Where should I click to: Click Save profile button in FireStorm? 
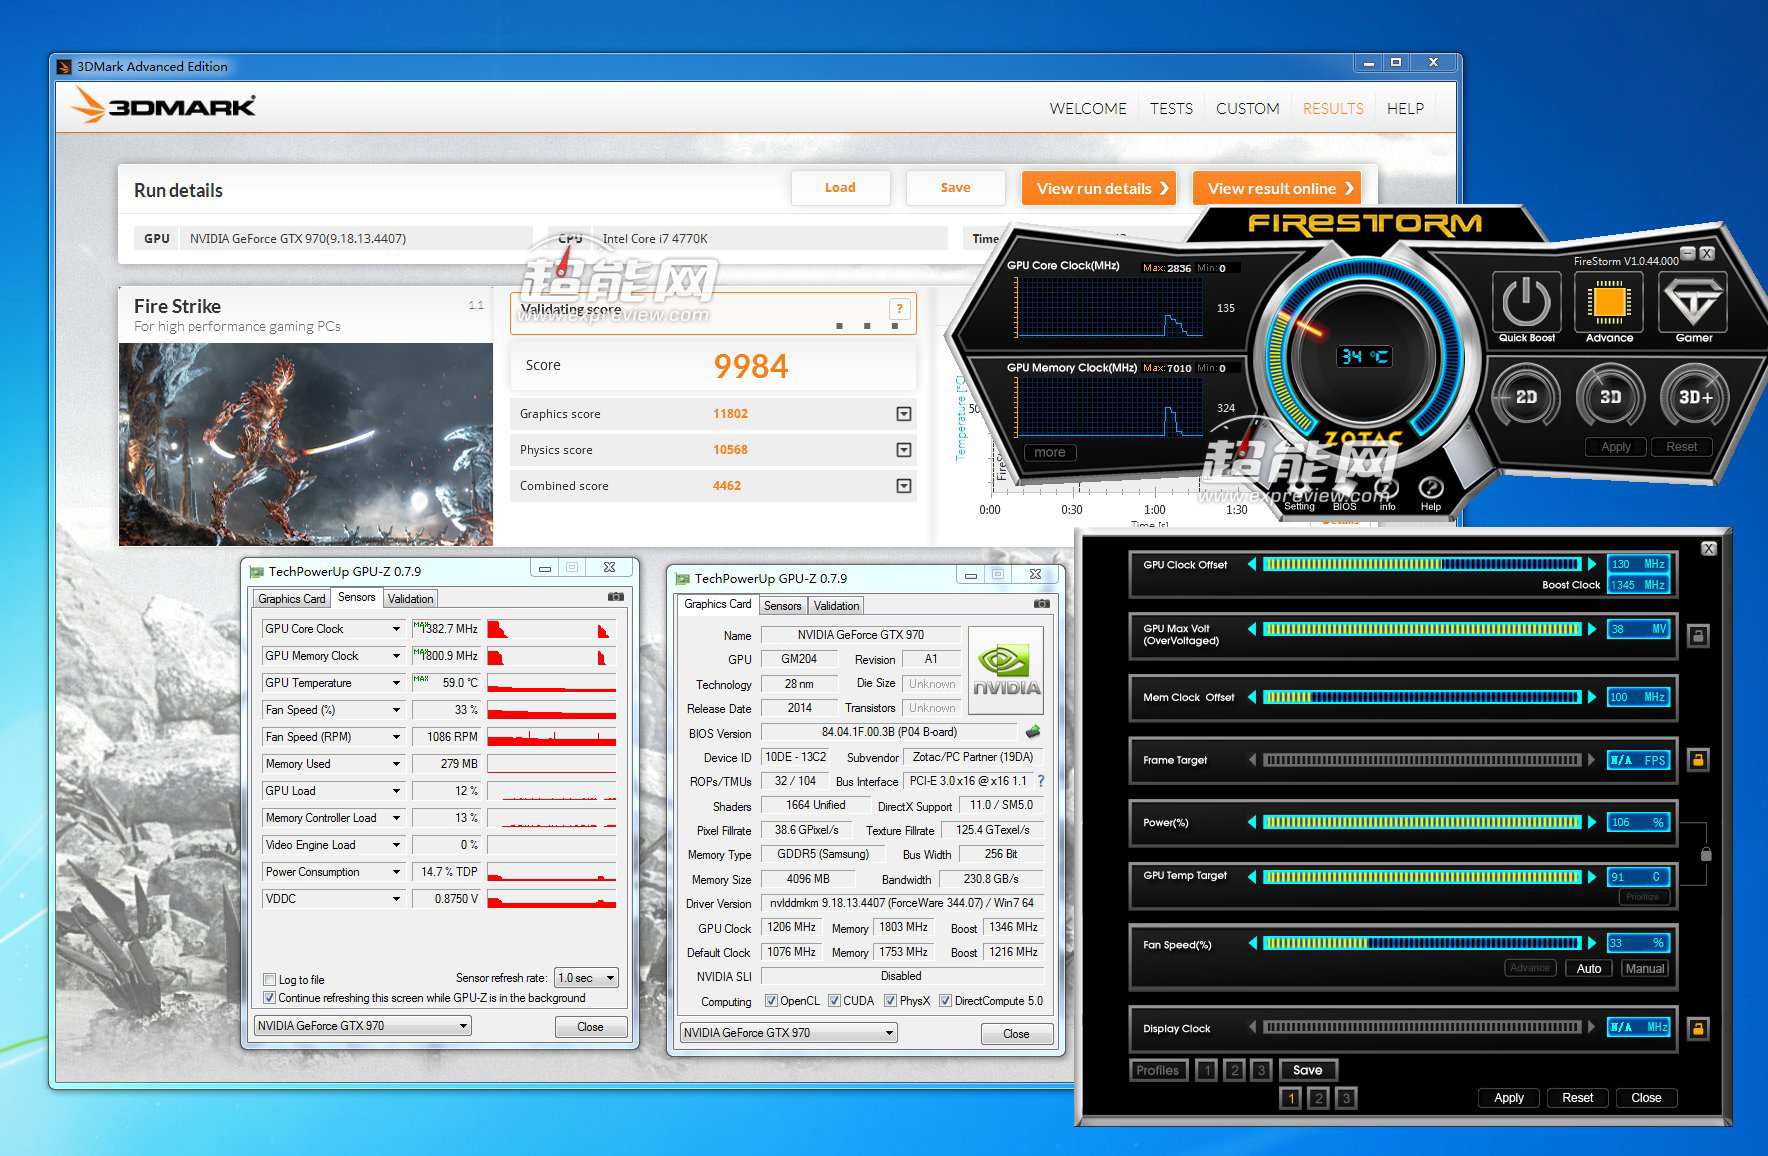(1307, 1070)
